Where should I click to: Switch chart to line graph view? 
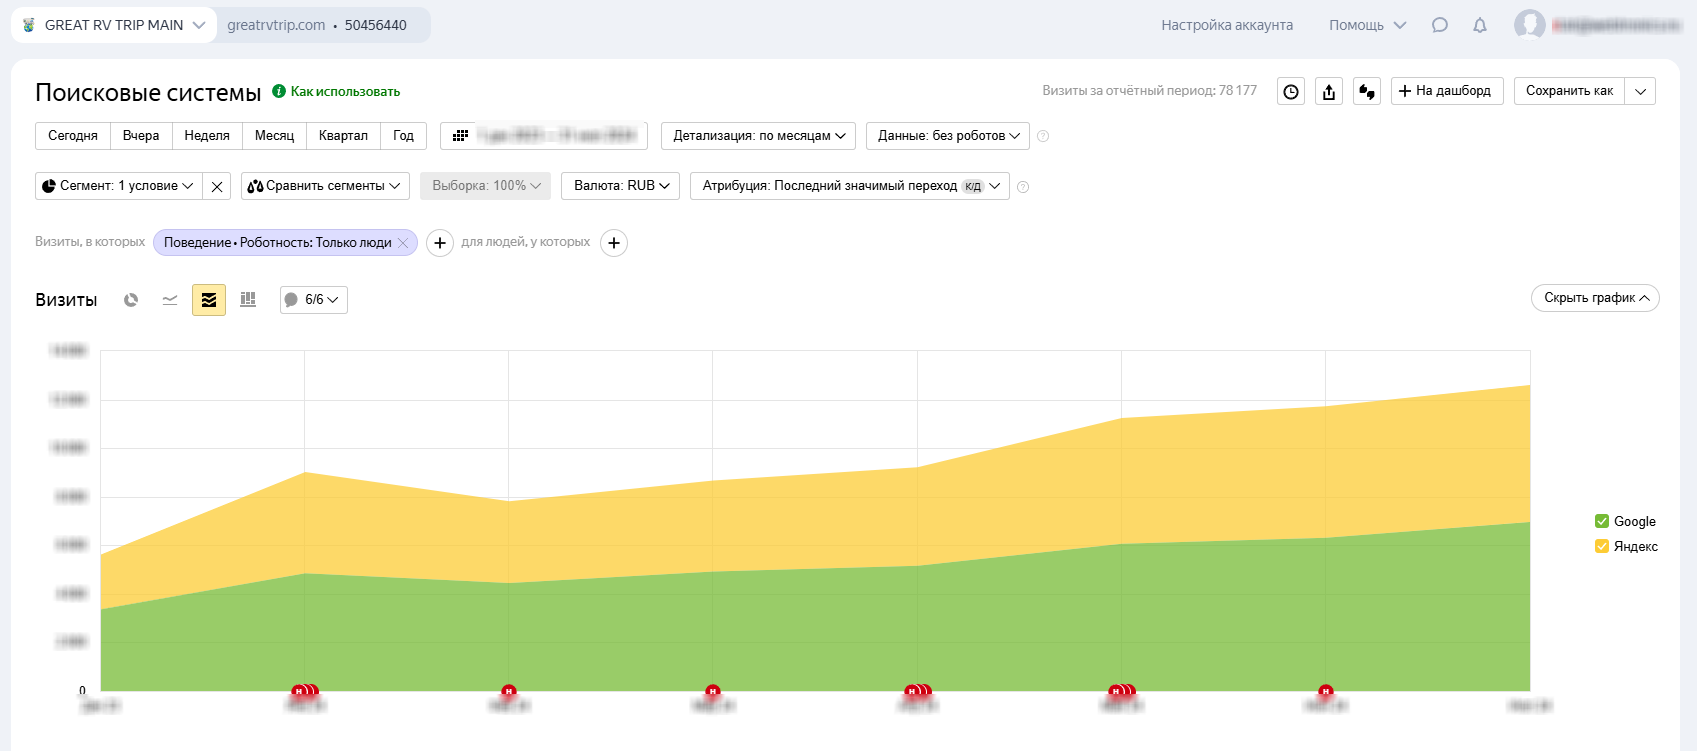(x=170, y=300)
